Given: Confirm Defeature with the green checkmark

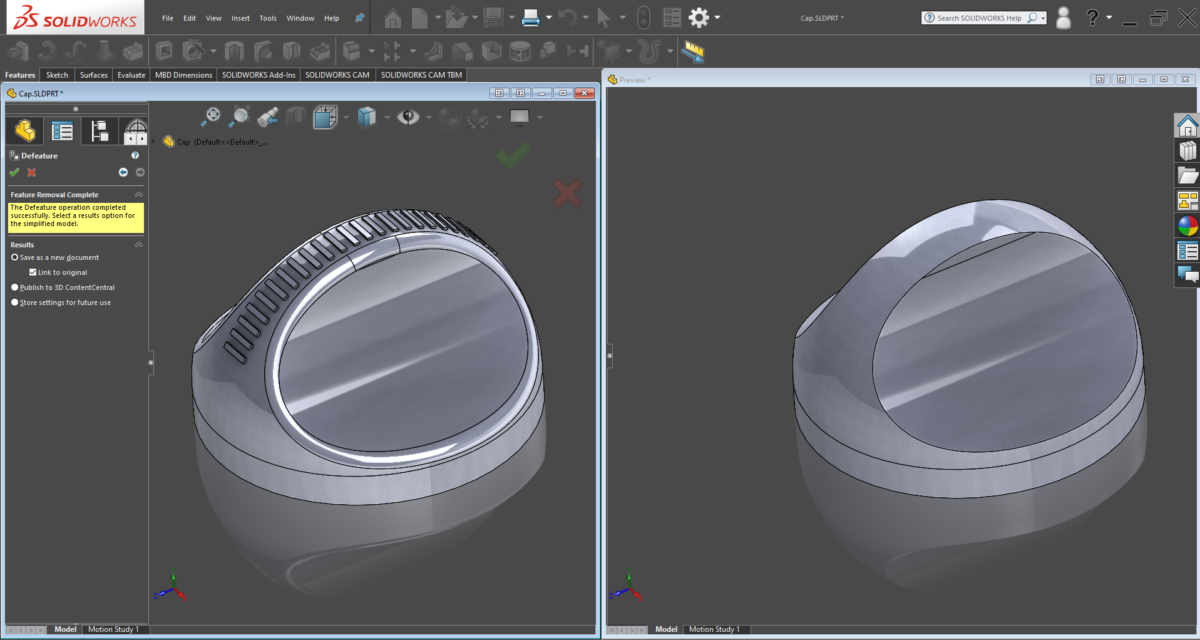Looking at the screenshot, I should (x=14, y=172).
